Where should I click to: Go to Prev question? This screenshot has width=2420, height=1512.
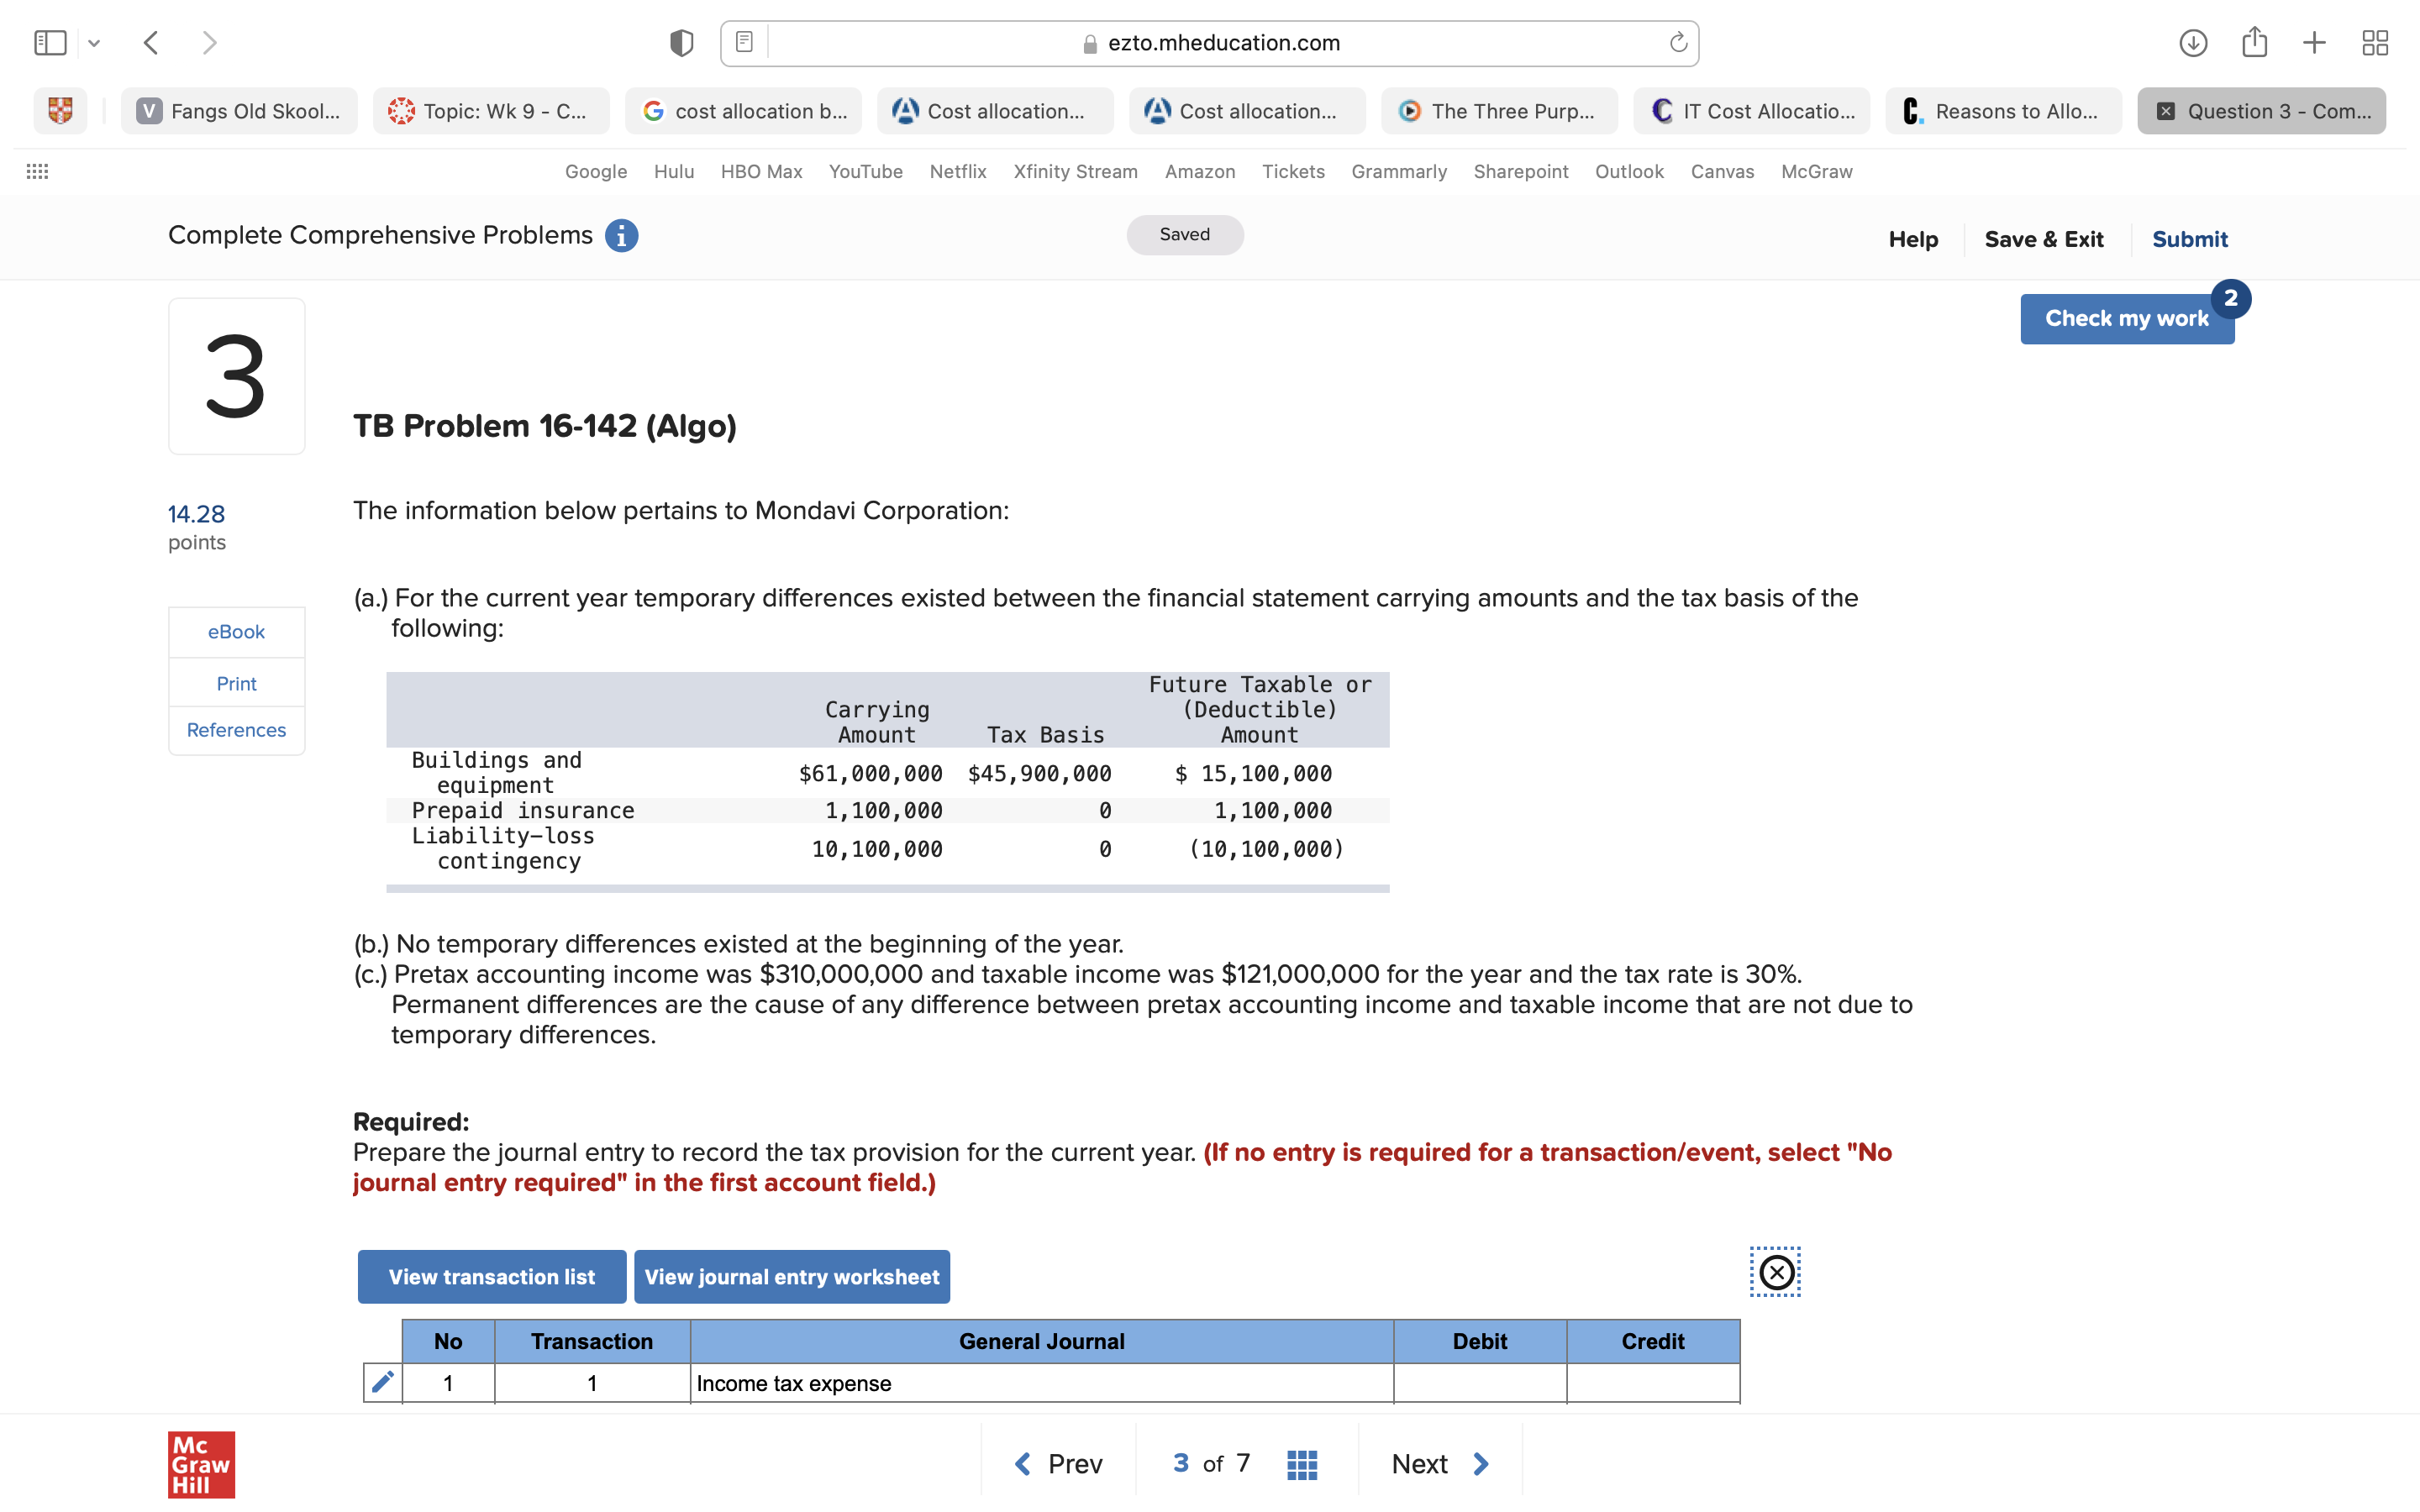pyautogui.click(x=1058, y=1464)
